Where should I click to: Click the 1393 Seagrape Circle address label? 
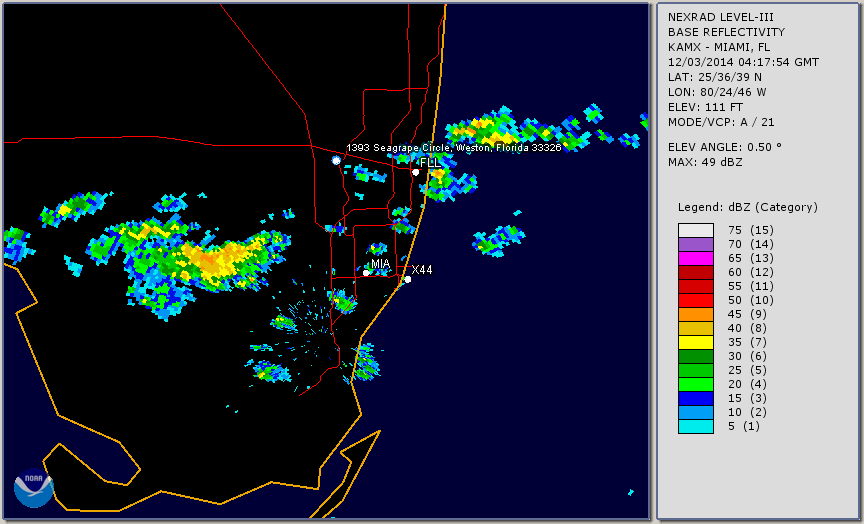pos(453,148)
